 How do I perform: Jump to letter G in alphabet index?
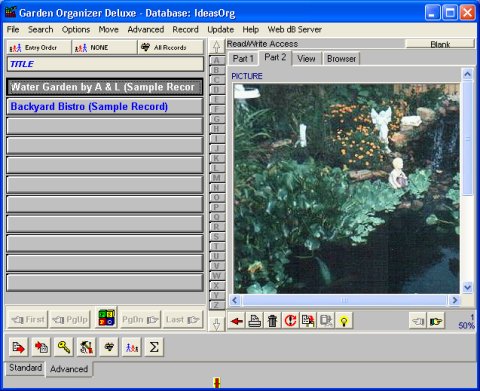217,119
